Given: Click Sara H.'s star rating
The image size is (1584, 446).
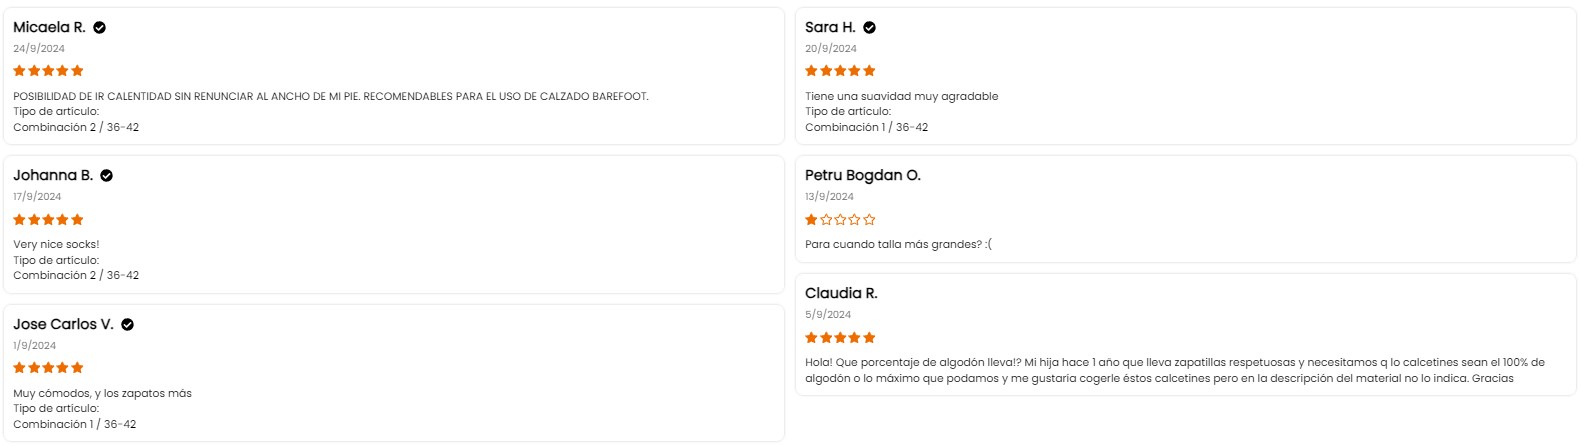Looking at the screenshot, I should (840, 71).
